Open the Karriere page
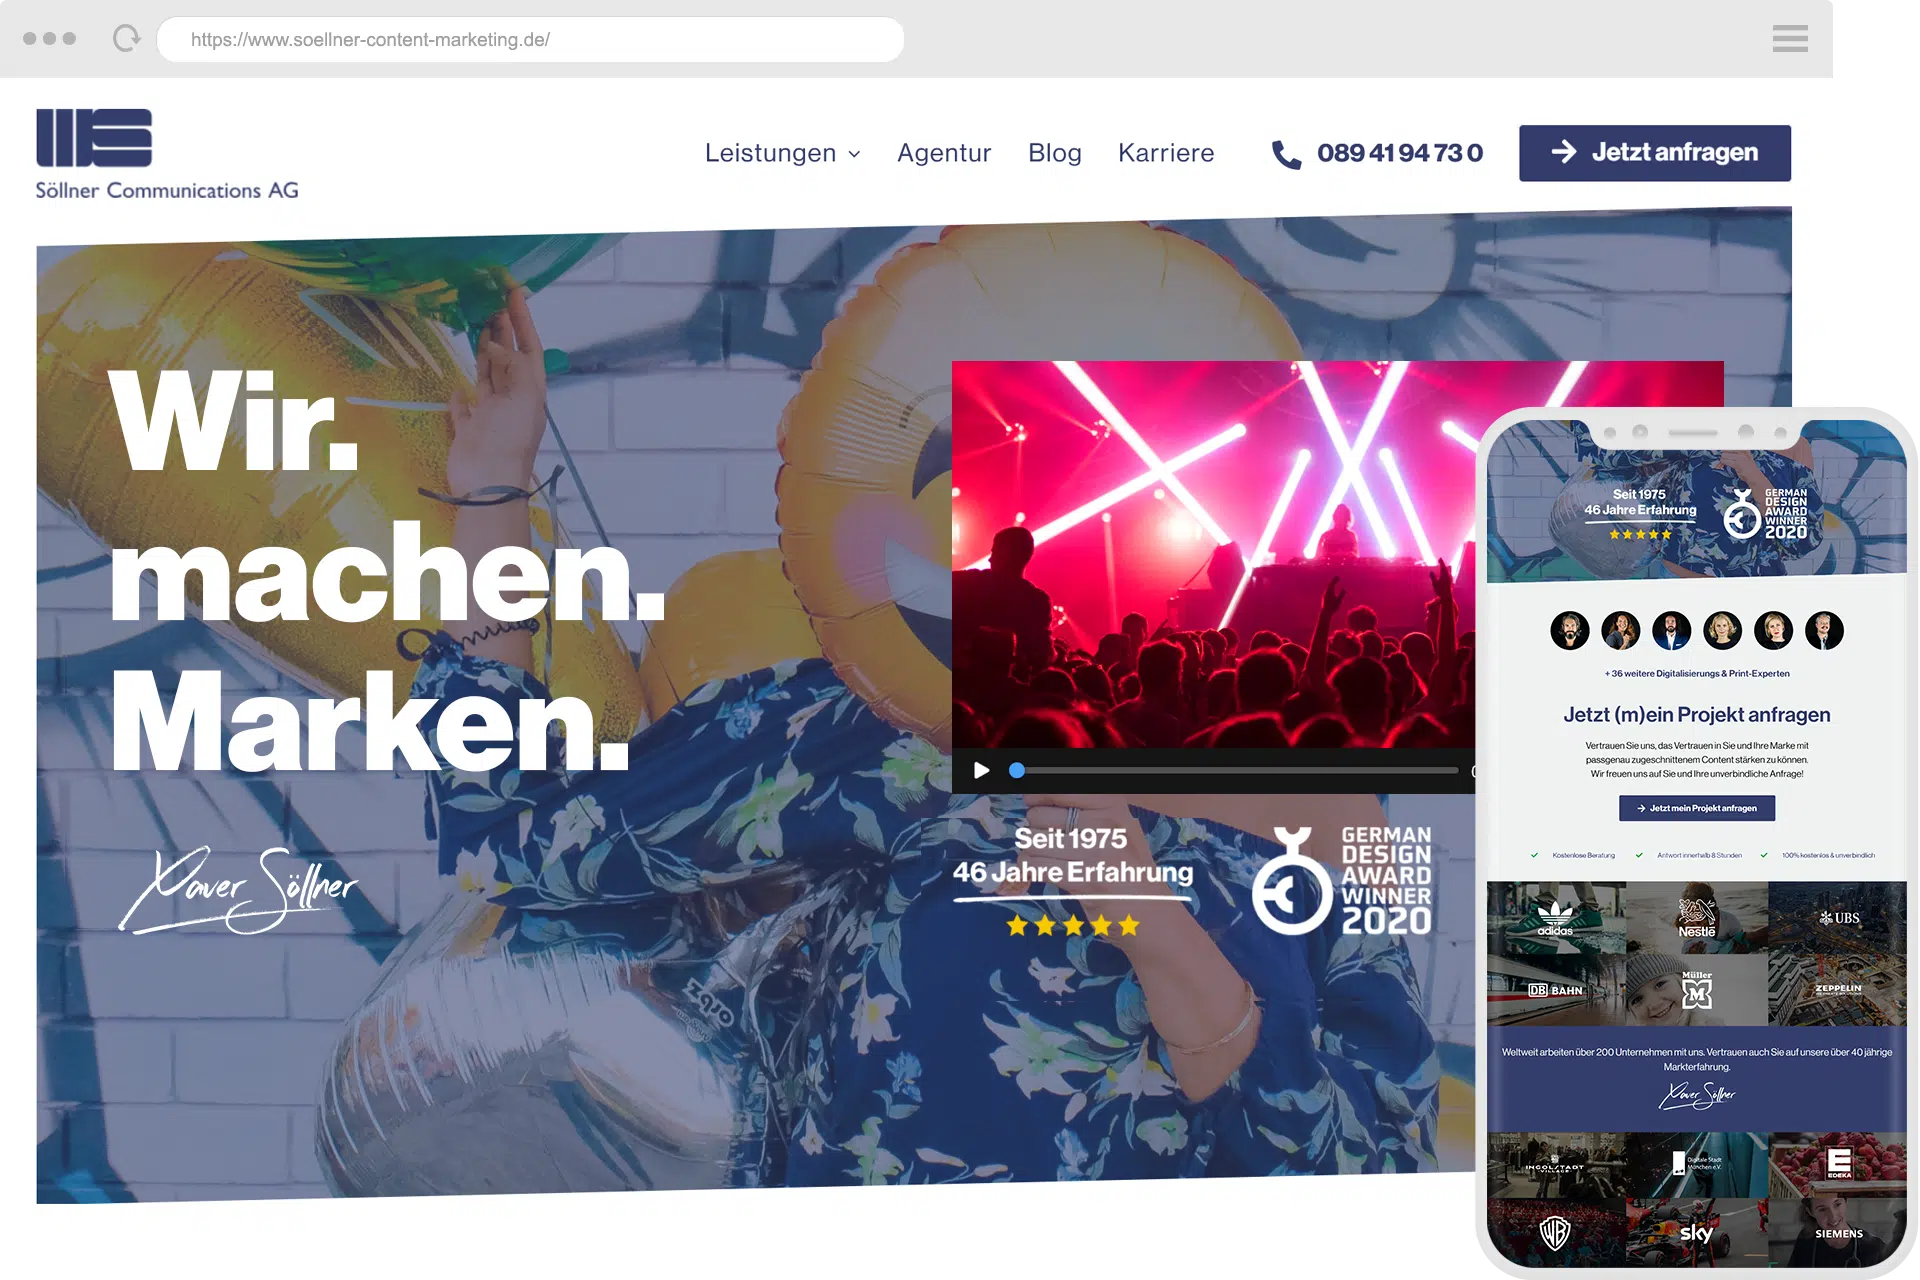The height and width of the screenshot is (1280, 1920). [1165, 153]
